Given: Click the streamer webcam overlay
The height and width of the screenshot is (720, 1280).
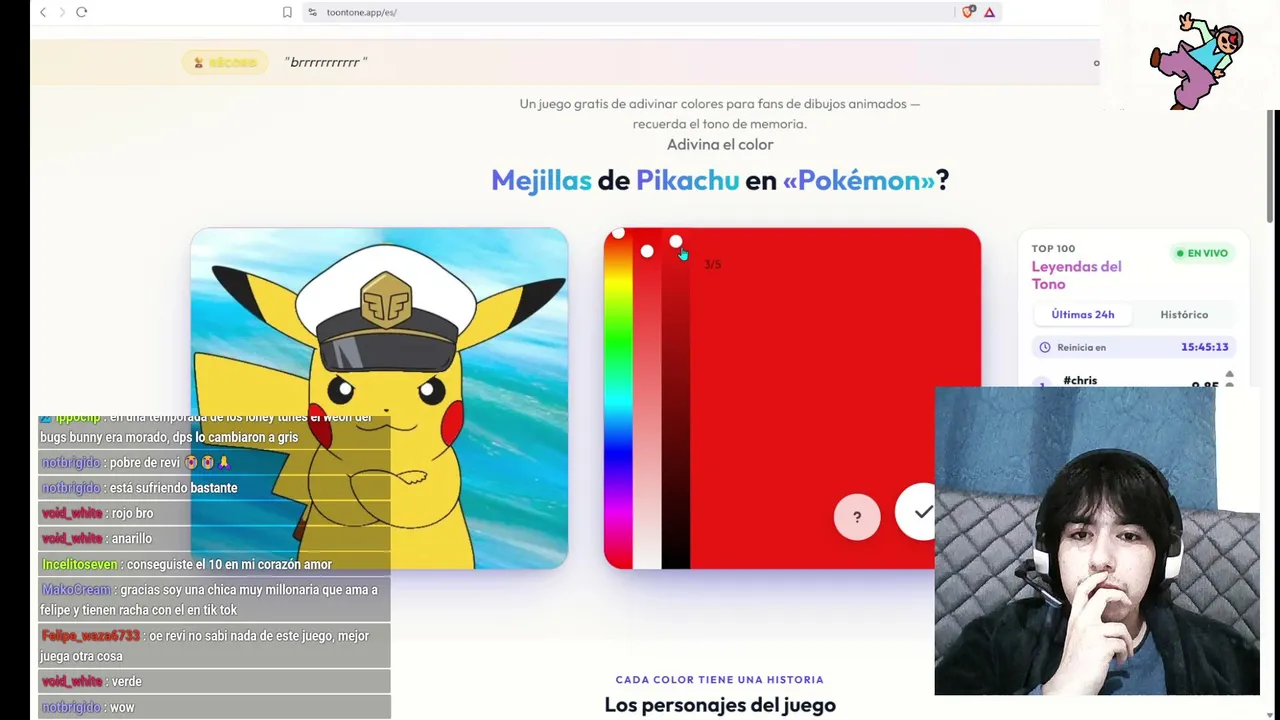Looking at the screenshot, I should (1097, 541).
